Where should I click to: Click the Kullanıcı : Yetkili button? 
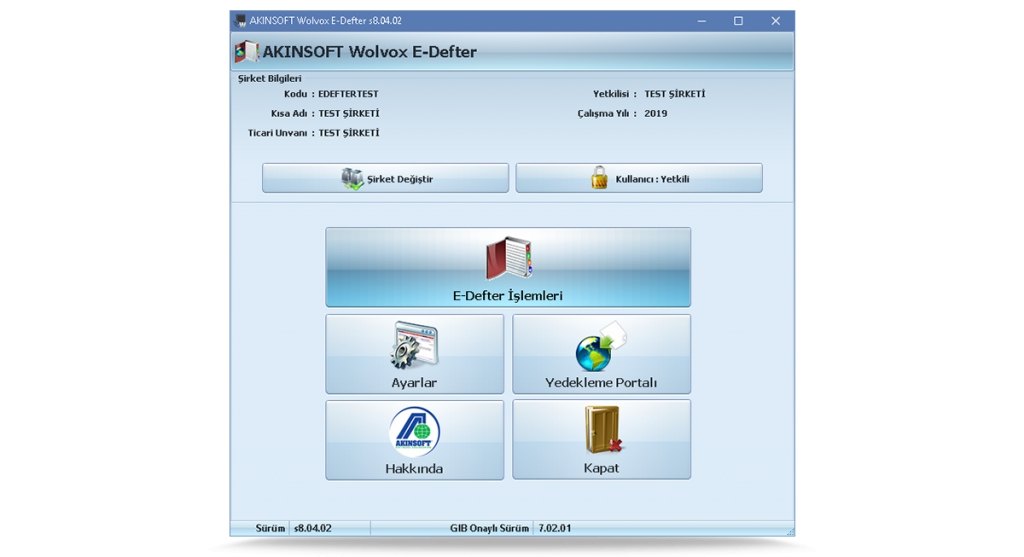coord(639,178)
